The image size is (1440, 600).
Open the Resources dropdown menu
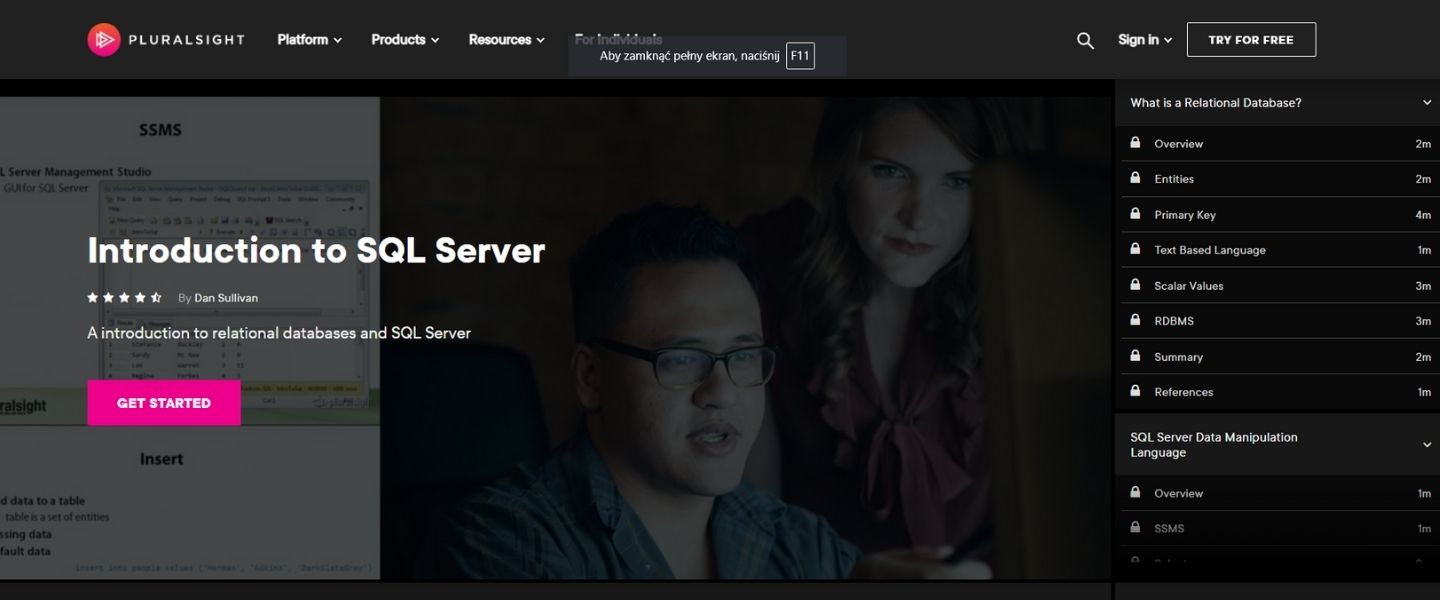click(507, 40)
